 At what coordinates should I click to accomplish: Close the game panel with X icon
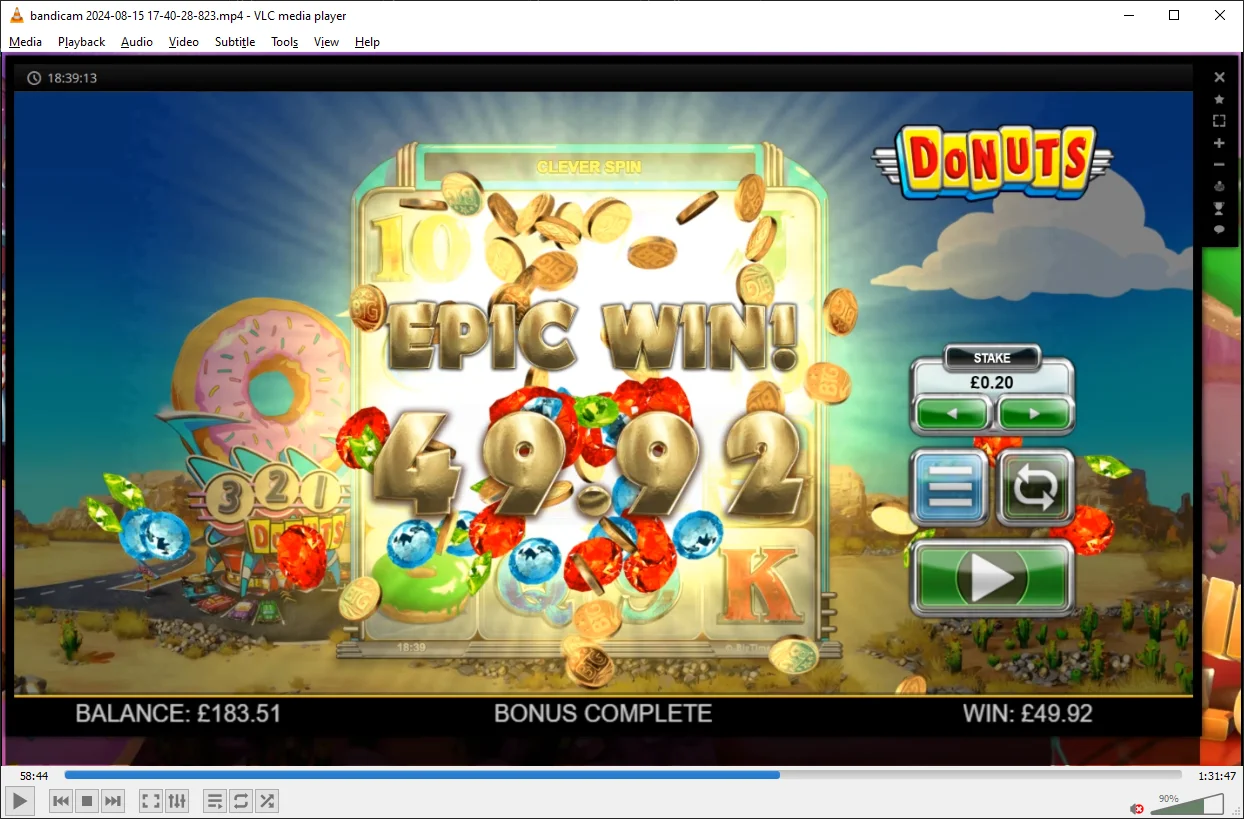point(1219,77)
